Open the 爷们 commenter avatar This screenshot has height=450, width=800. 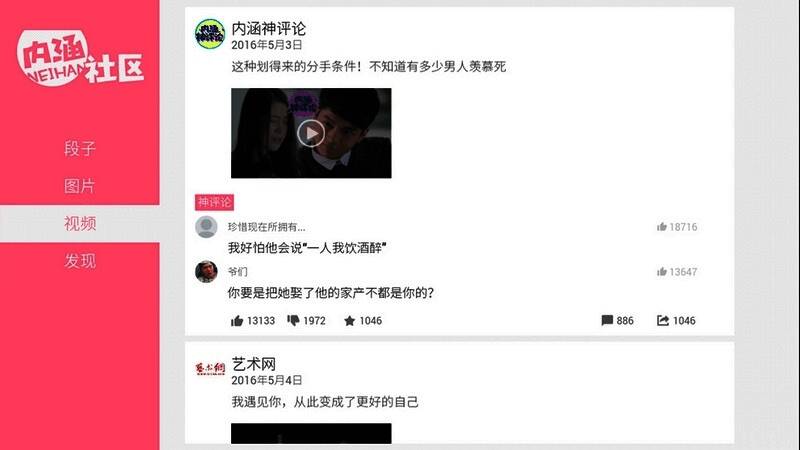click(x=206, y=271)
